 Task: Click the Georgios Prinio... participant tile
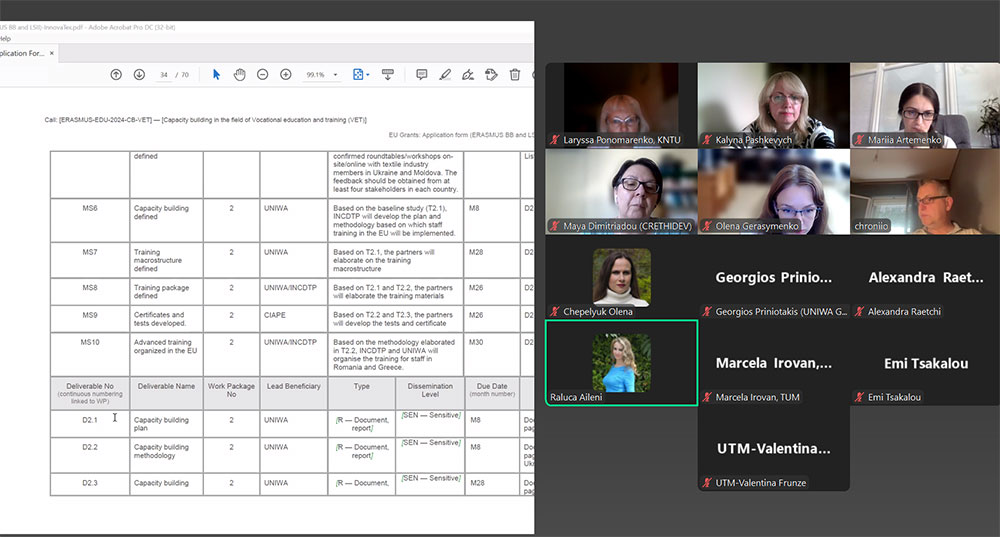(774, 277)
